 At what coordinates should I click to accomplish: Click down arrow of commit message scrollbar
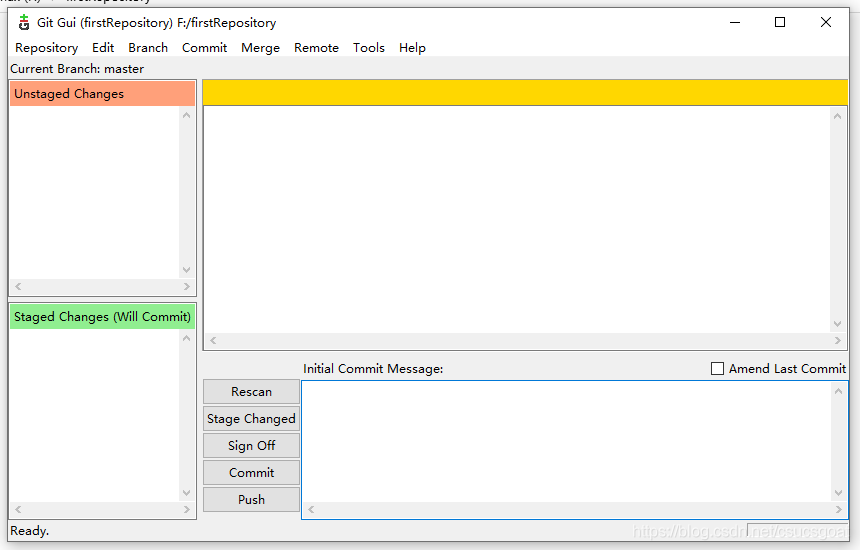(839, 493)
